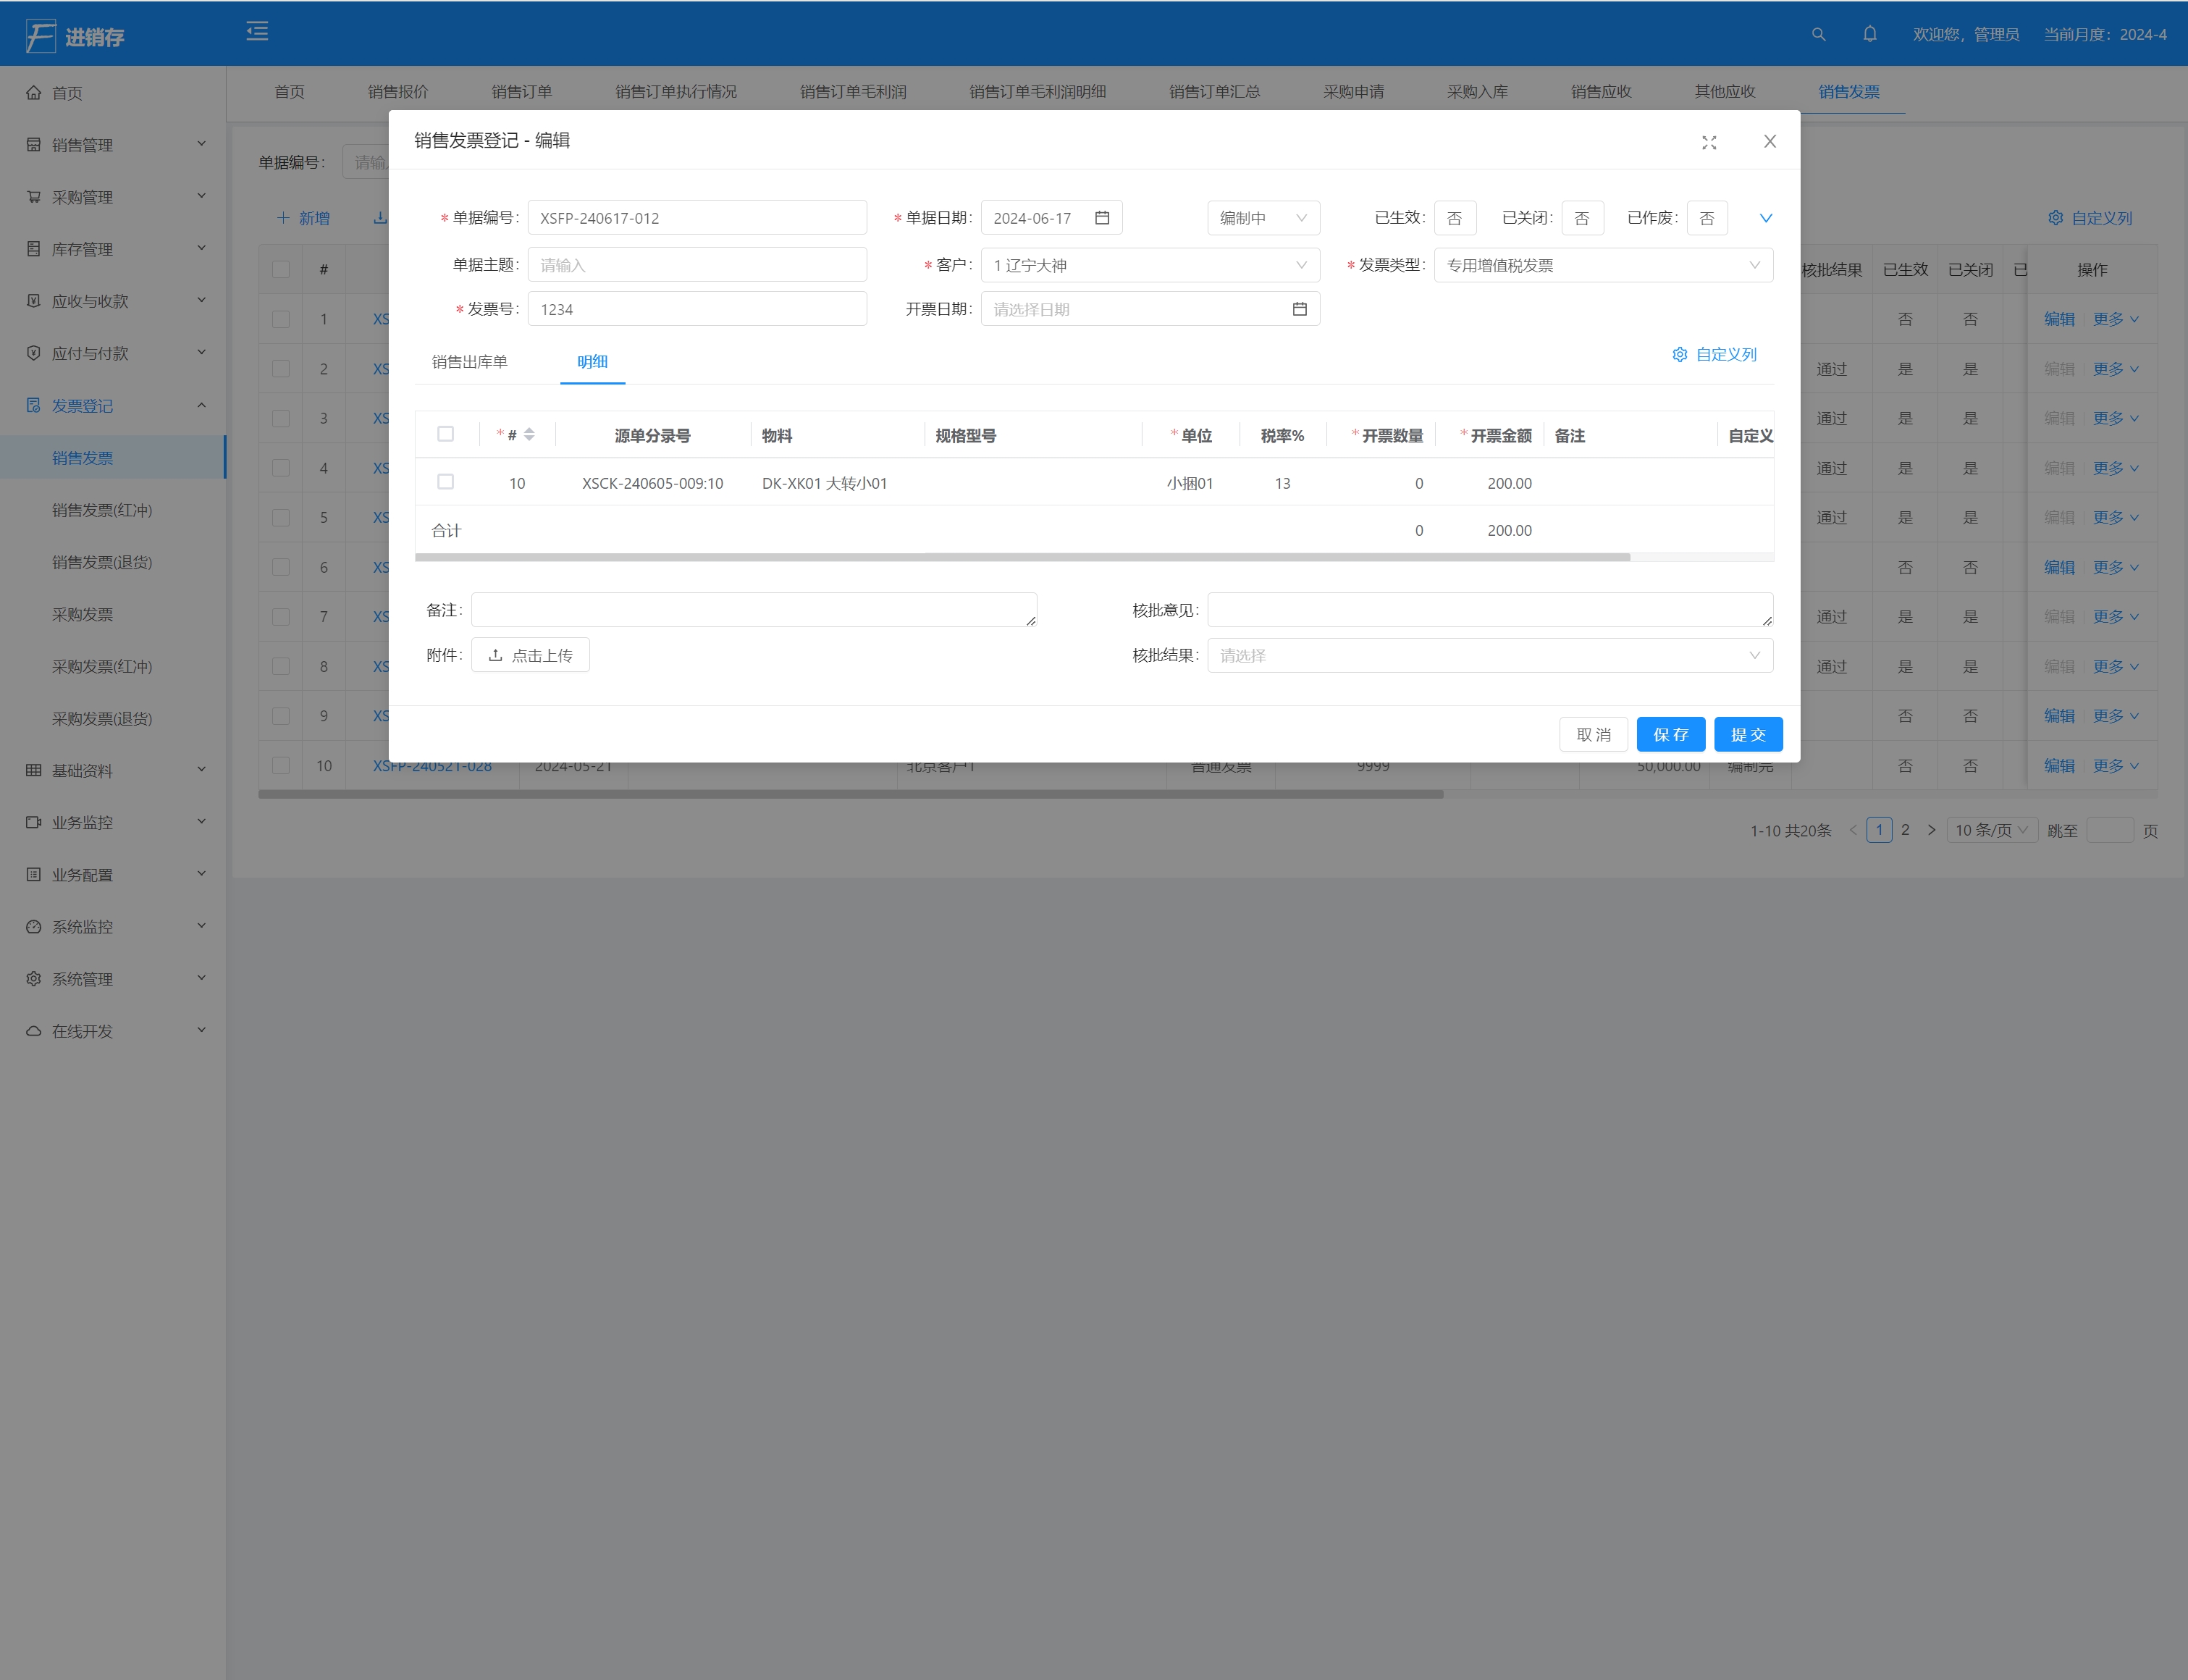The width and height of the screenshot is (2188, 1680).
Task: Check background list row 2 checkbox
Action: point(281,369)
